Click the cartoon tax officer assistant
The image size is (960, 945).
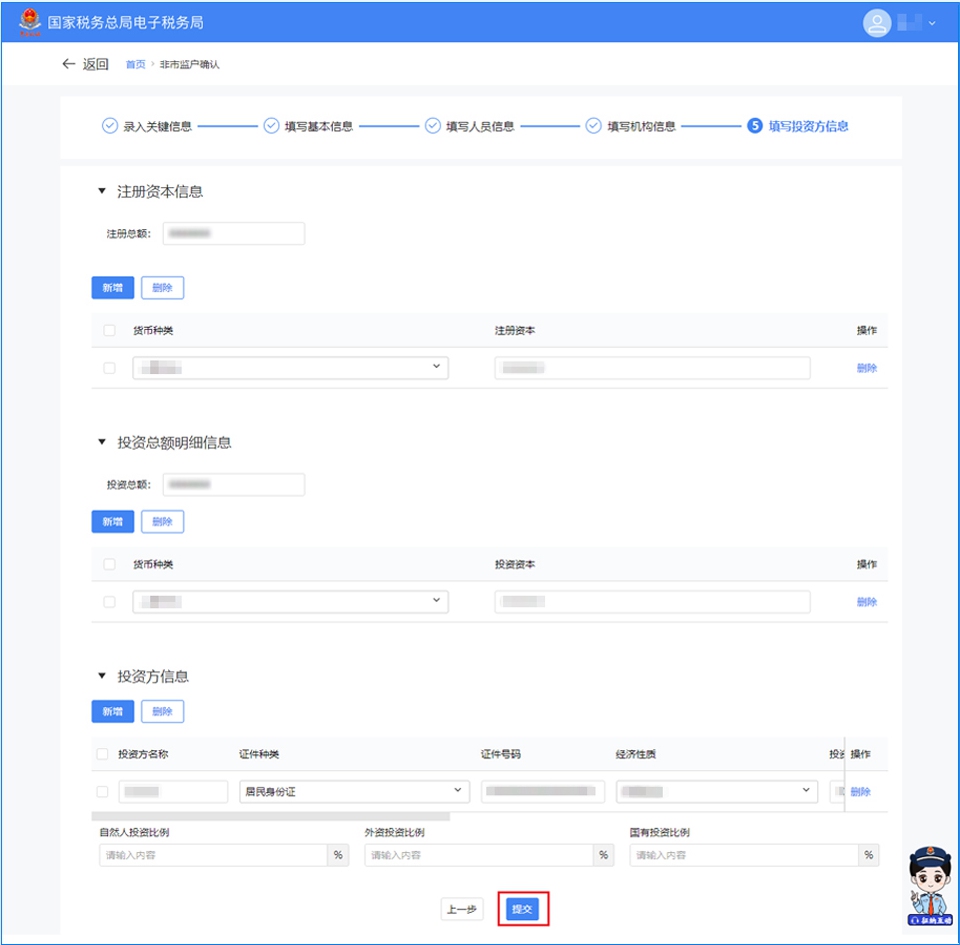pyautogui.click(x=928, y=885)
